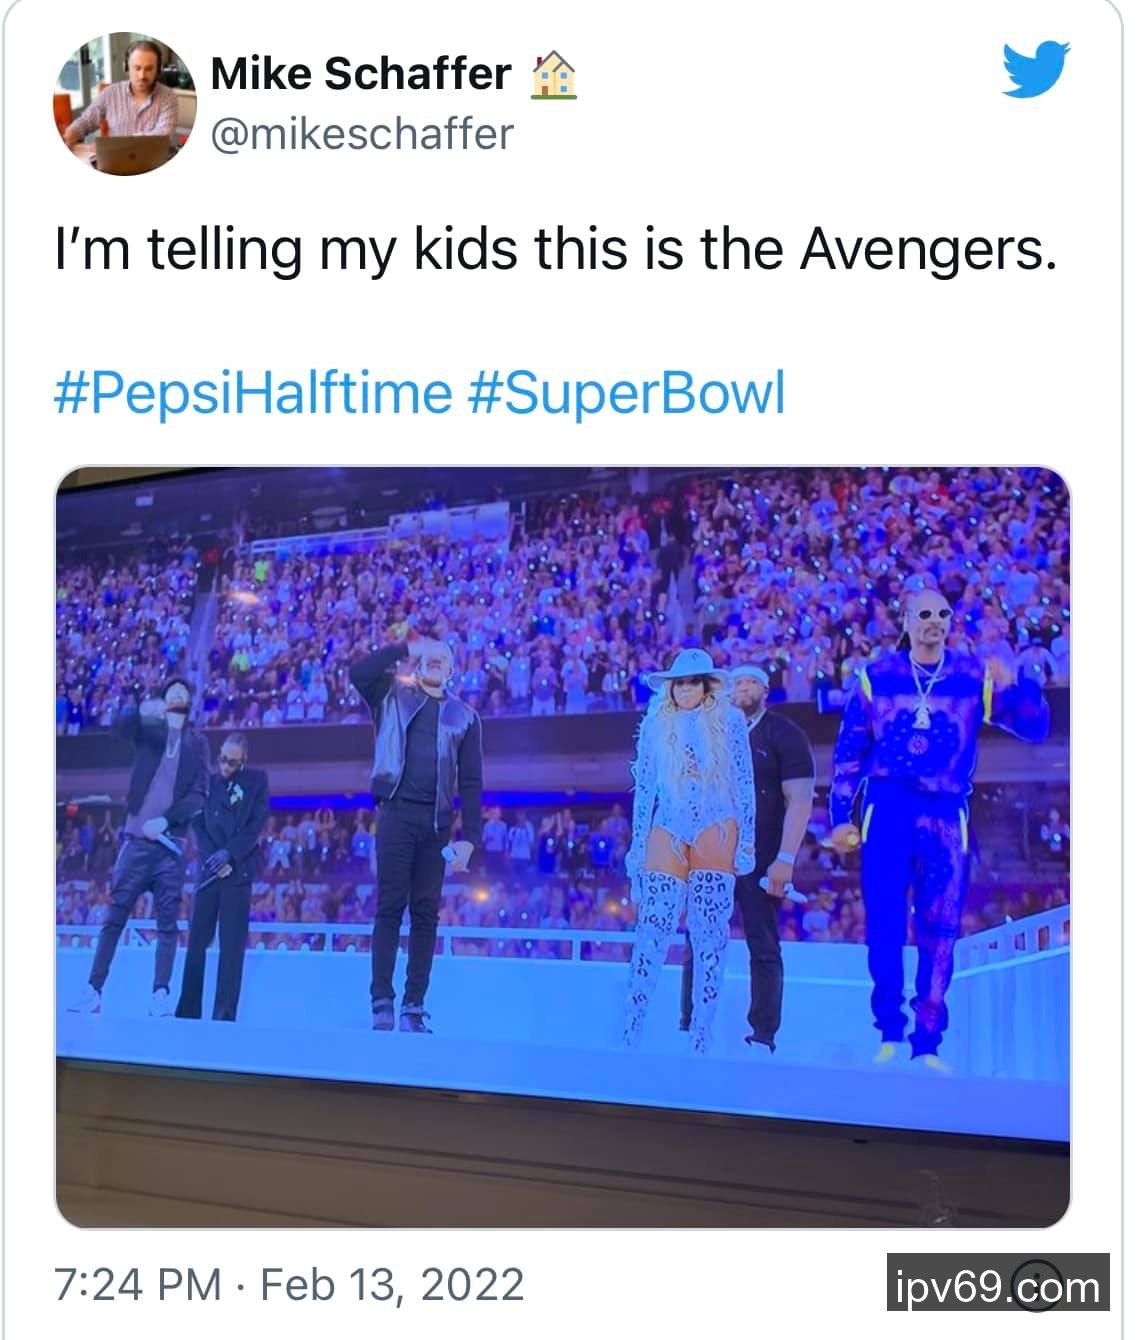Click the word Avengers in the tweet

pyautogui.click(x=926, y=249)
